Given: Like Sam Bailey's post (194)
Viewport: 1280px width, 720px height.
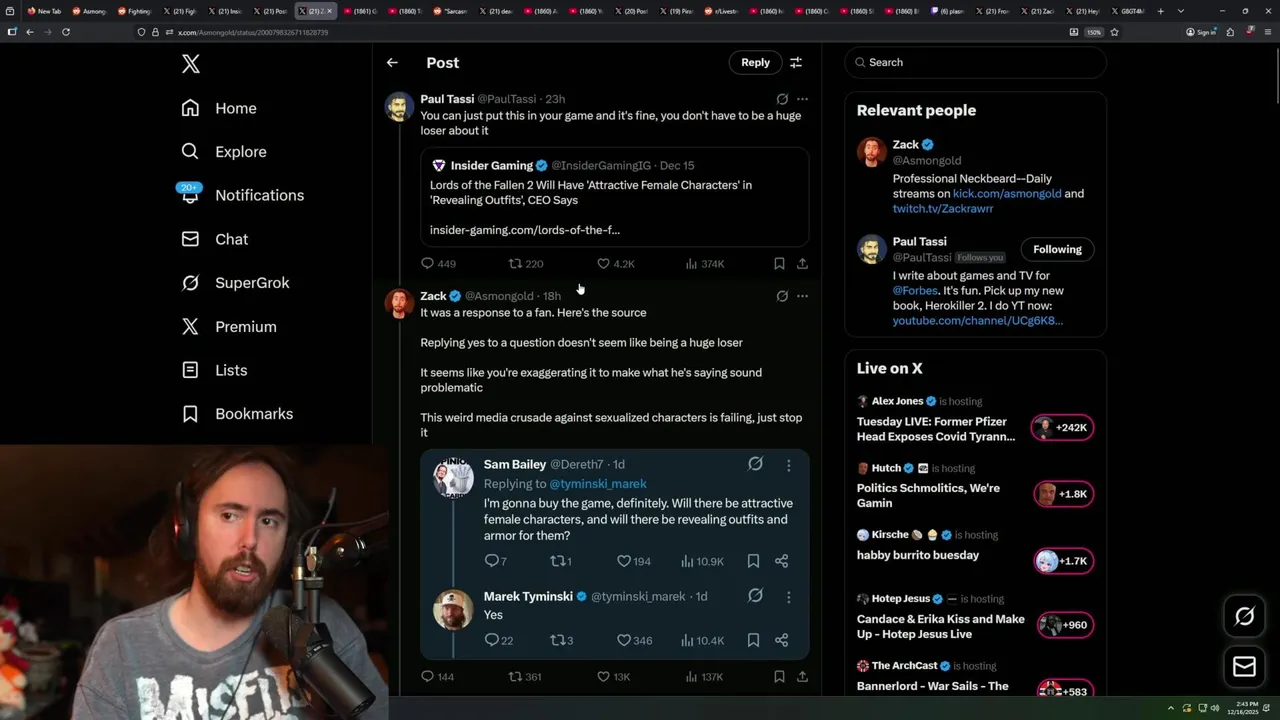Looking at the screenshot, I should [633, 561].
